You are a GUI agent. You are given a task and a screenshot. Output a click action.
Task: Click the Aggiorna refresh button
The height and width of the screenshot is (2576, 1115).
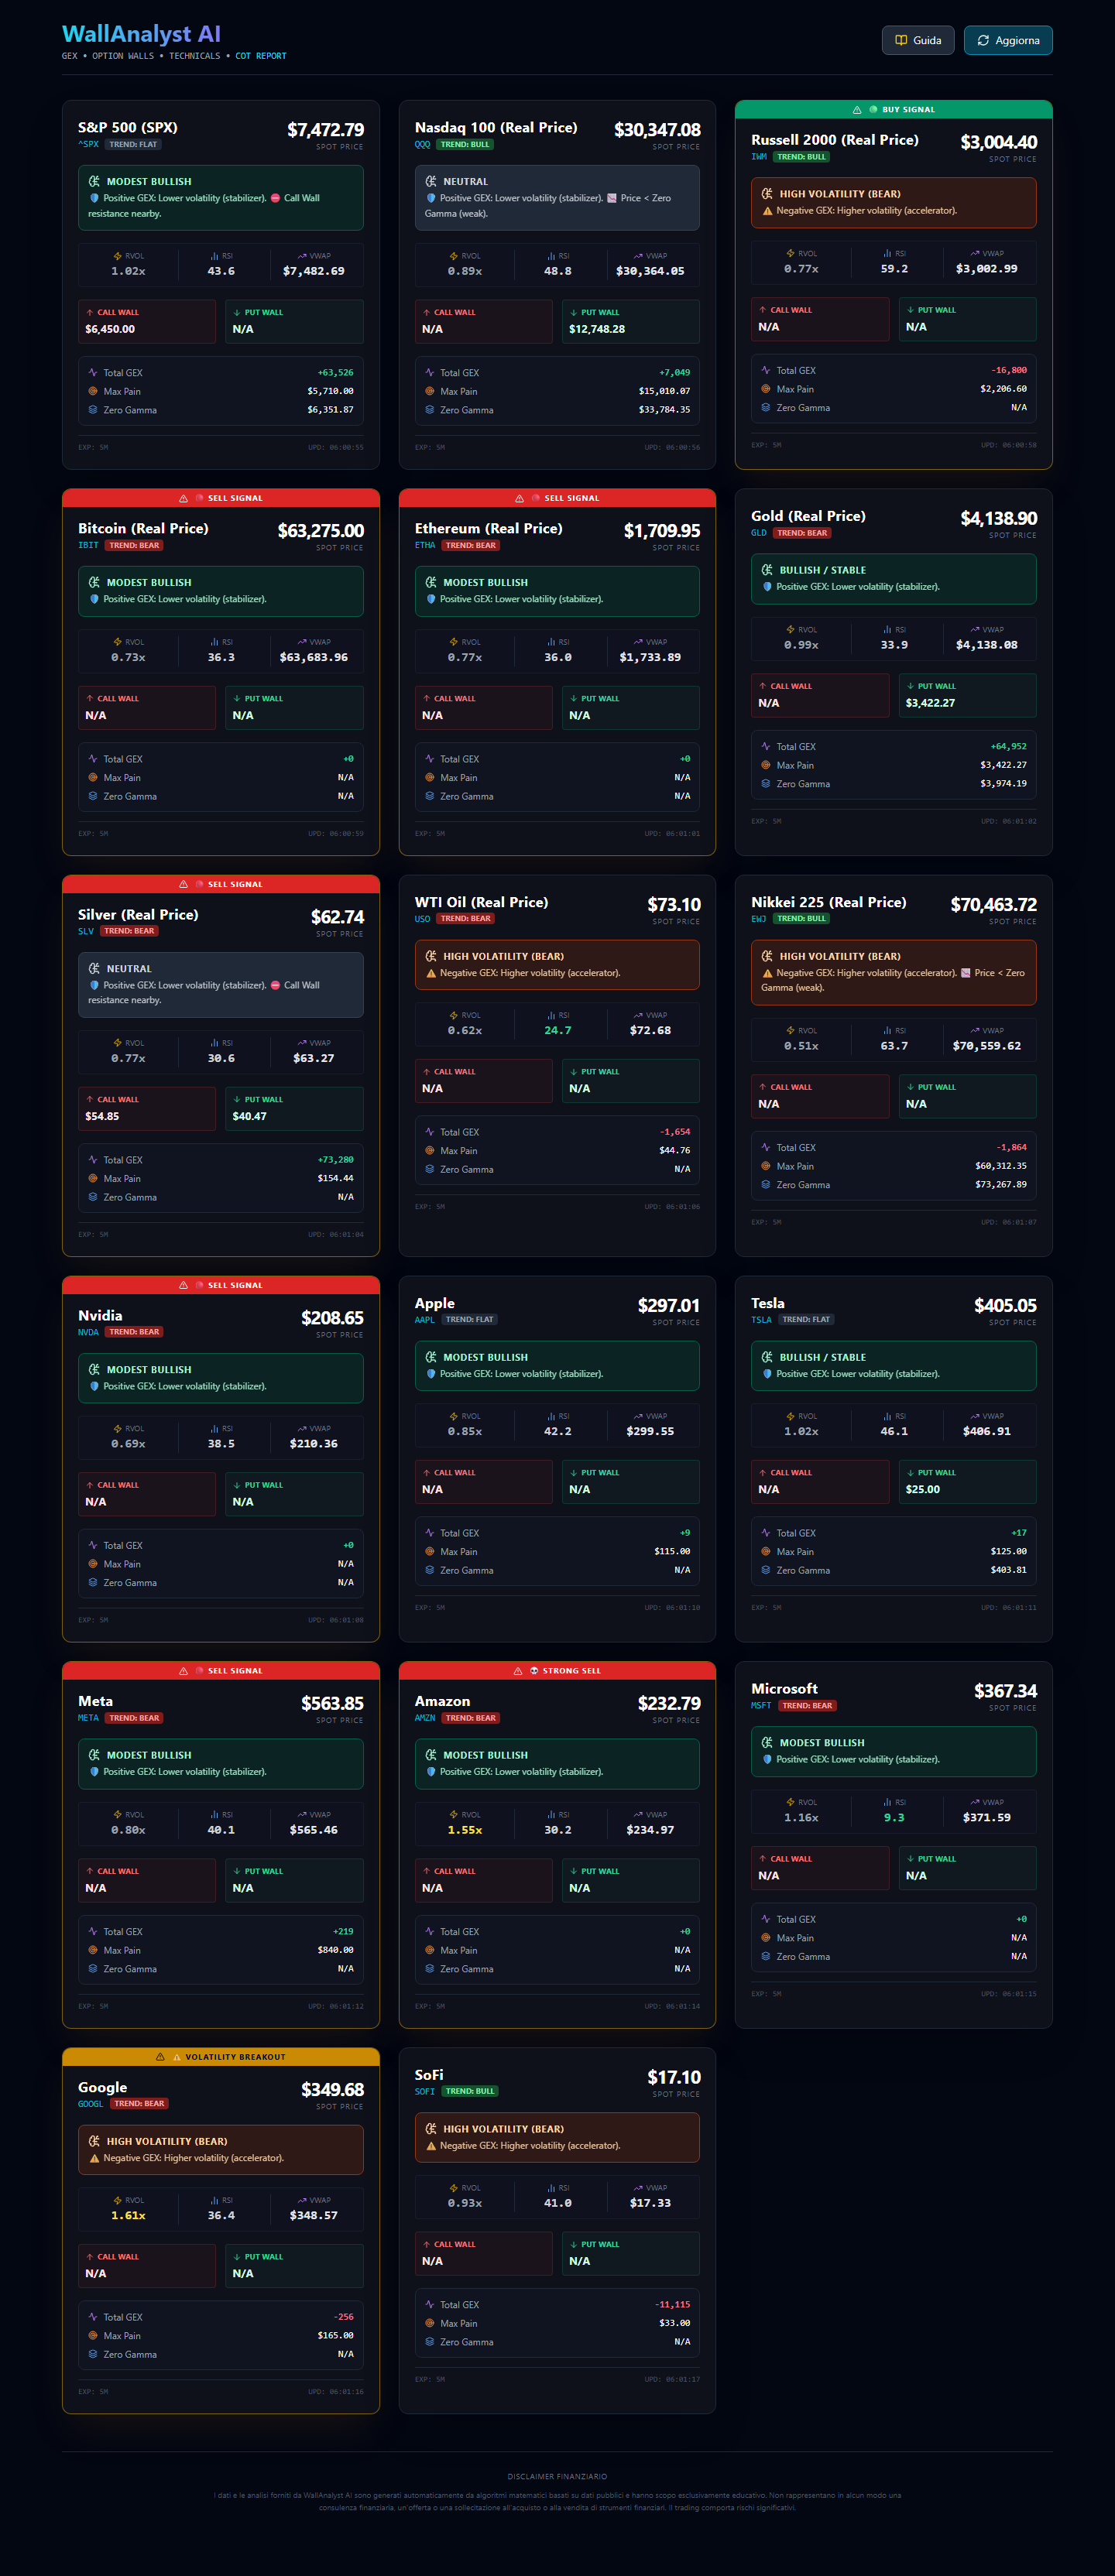(x=1008, y=40)
